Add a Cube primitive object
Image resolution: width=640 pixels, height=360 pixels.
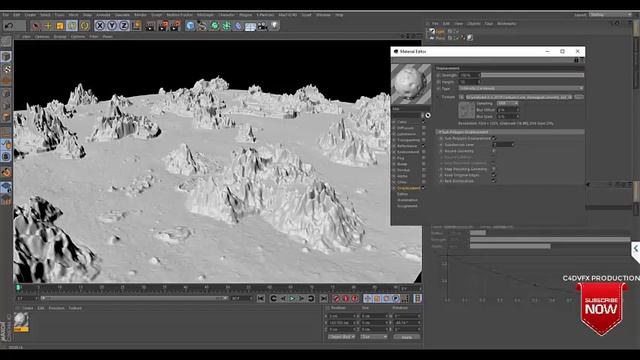tap(190, 26)
